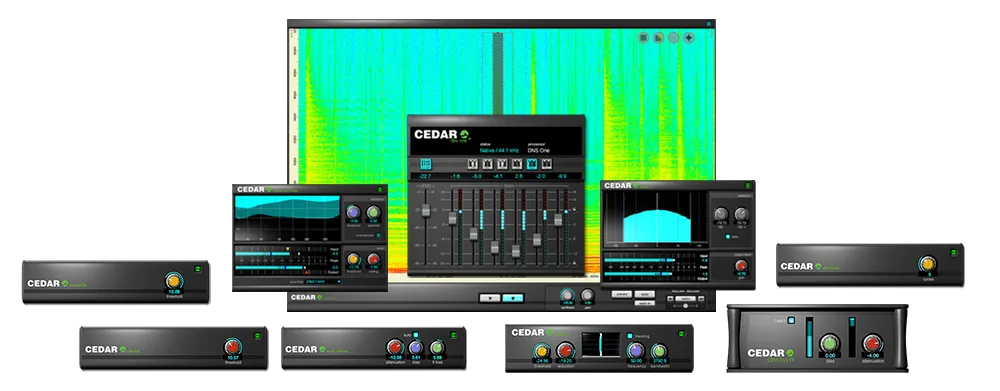This screenshot has height=391, width=1000.
Task: Click green bypass icon on output level window
Action: point(747,186)
